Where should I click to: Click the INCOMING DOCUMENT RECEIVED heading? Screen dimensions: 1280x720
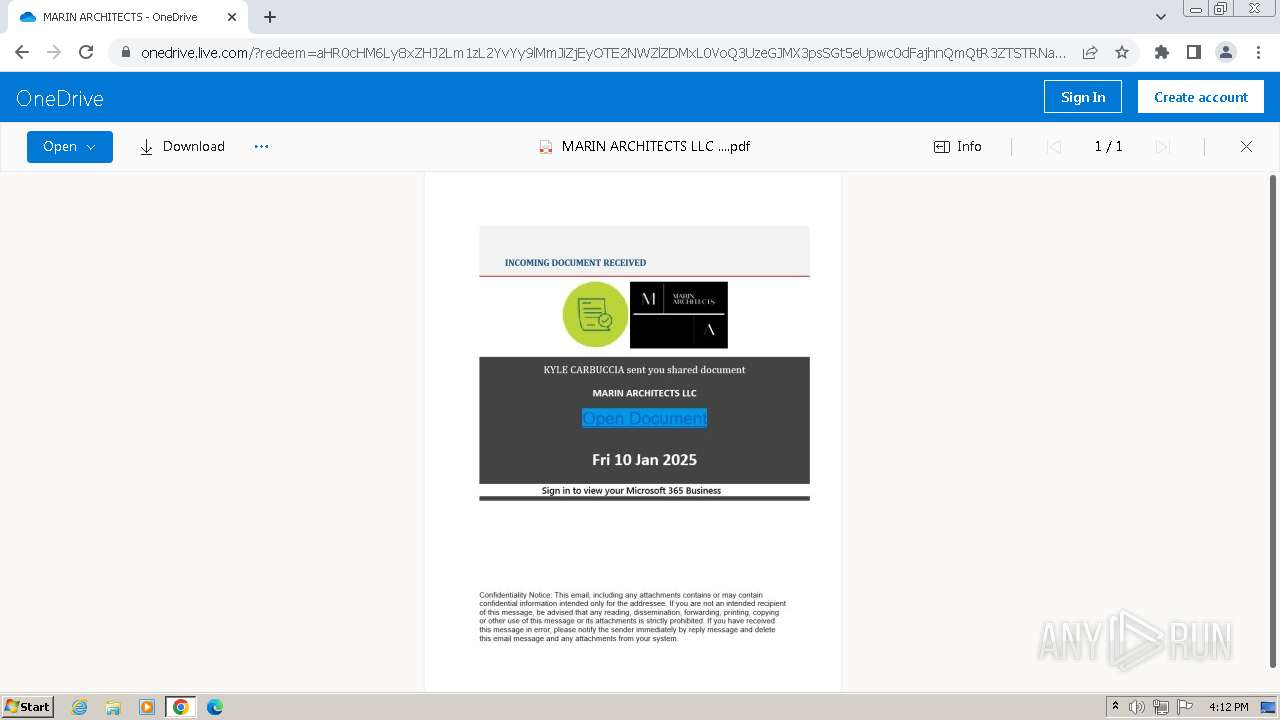(x=575, y=263)
